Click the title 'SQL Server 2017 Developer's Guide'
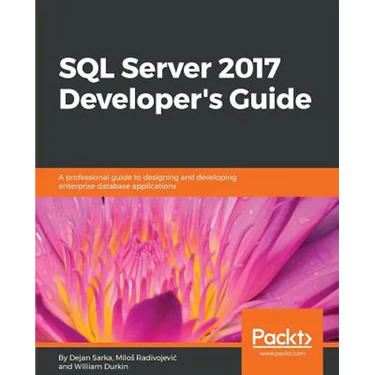 pyautogui.click(x=185, y=85)
